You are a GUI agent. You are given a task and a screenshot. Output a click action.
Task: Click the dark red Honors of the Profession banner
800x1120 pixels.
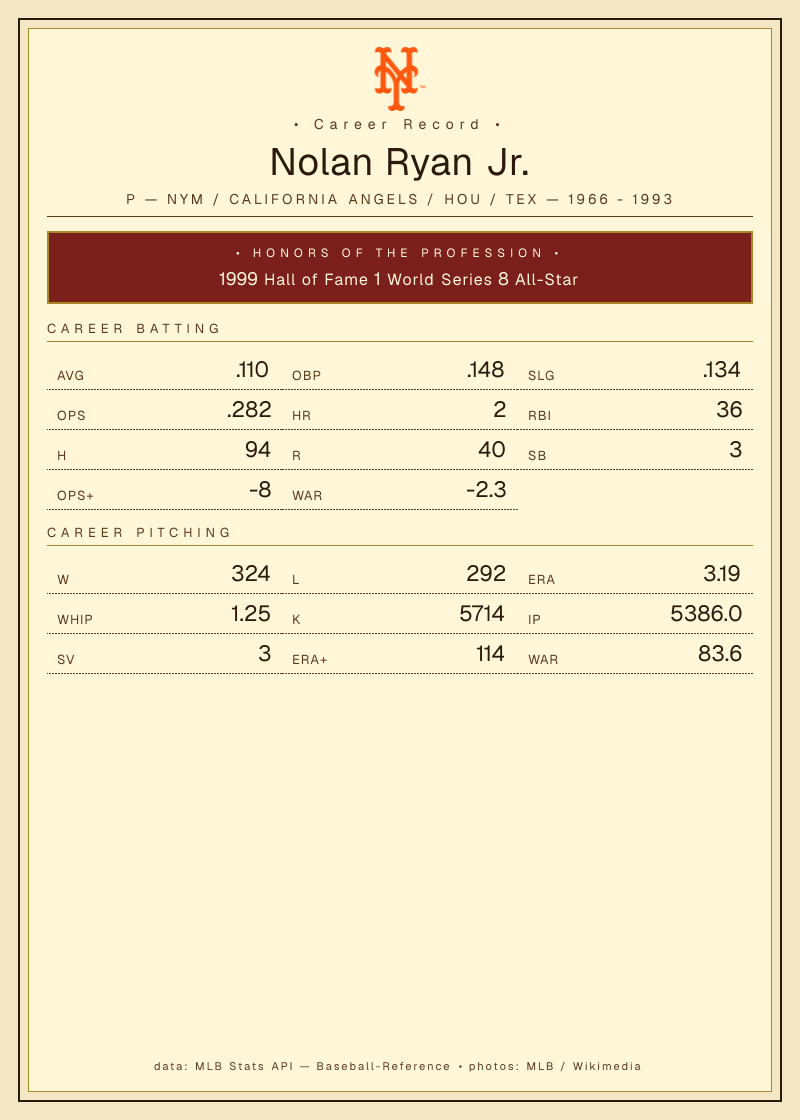point(400,267)
